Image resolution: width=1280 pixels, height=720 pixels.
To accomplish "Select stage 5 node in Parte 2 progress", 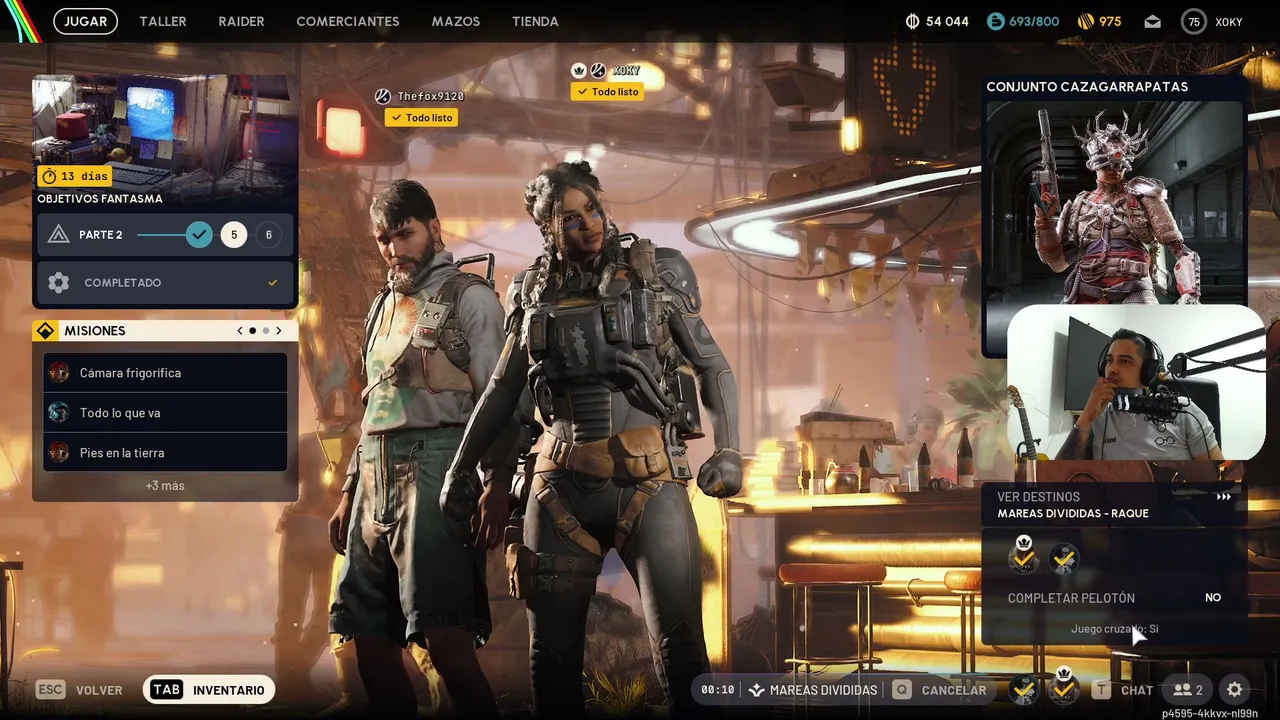I will (x=234, y=235).
